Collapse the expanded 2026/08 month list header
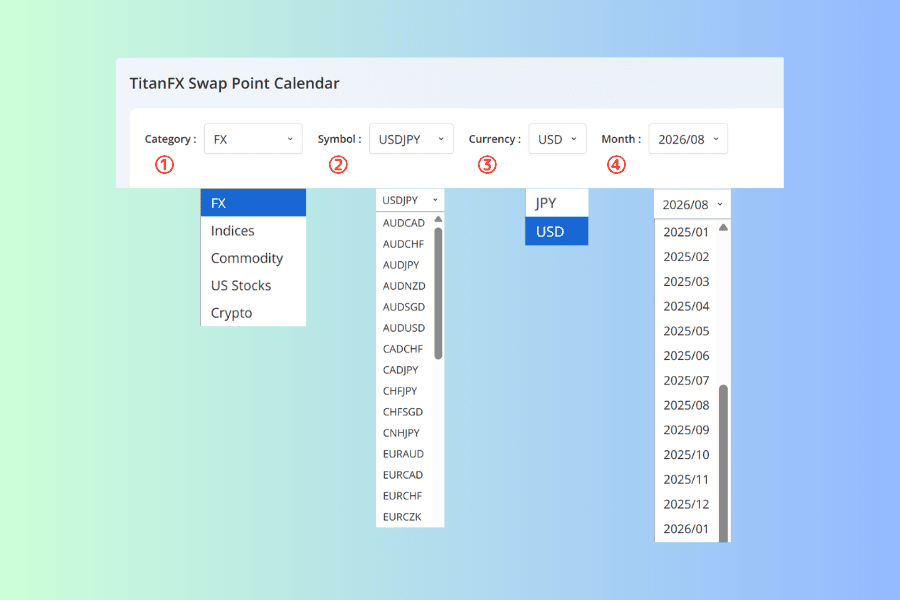Viewport: 900px width, 600px height. pos(692,204)
